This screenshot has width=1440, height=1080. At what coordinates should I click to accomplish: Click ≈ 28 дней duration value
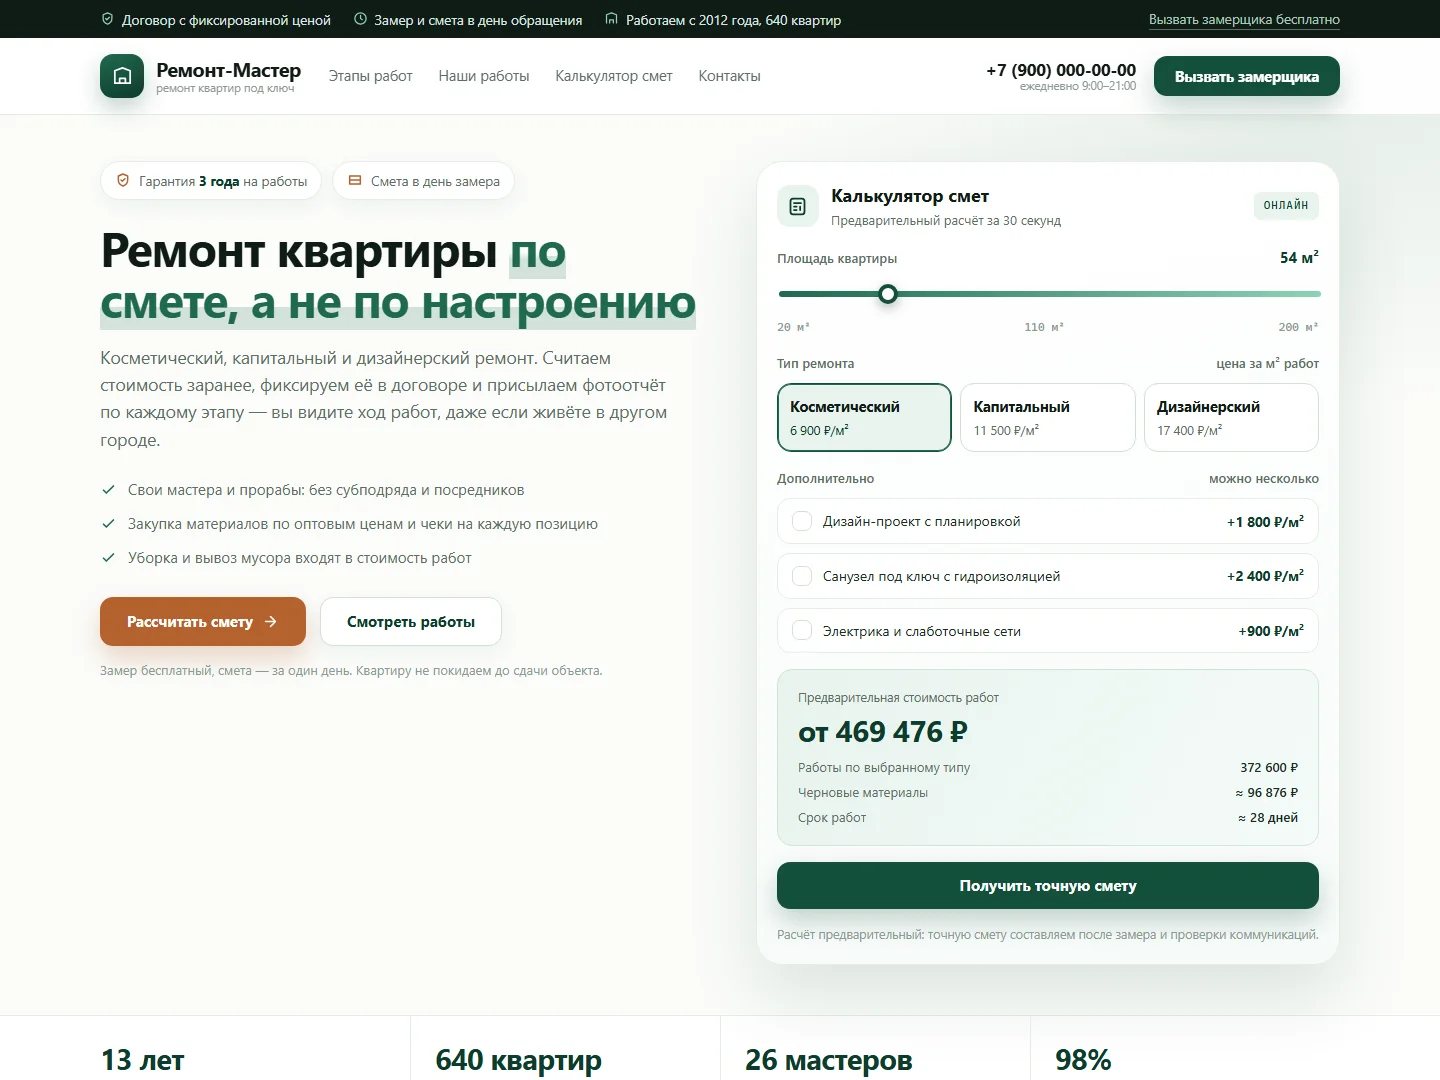click(1268, 818)
